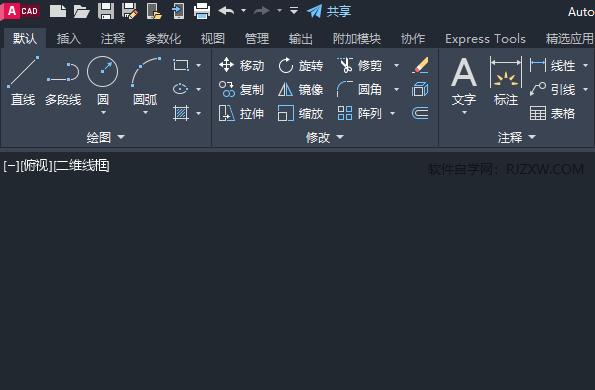Insert a 表格 table
This screenshot has width=595, height=390.
553,113
